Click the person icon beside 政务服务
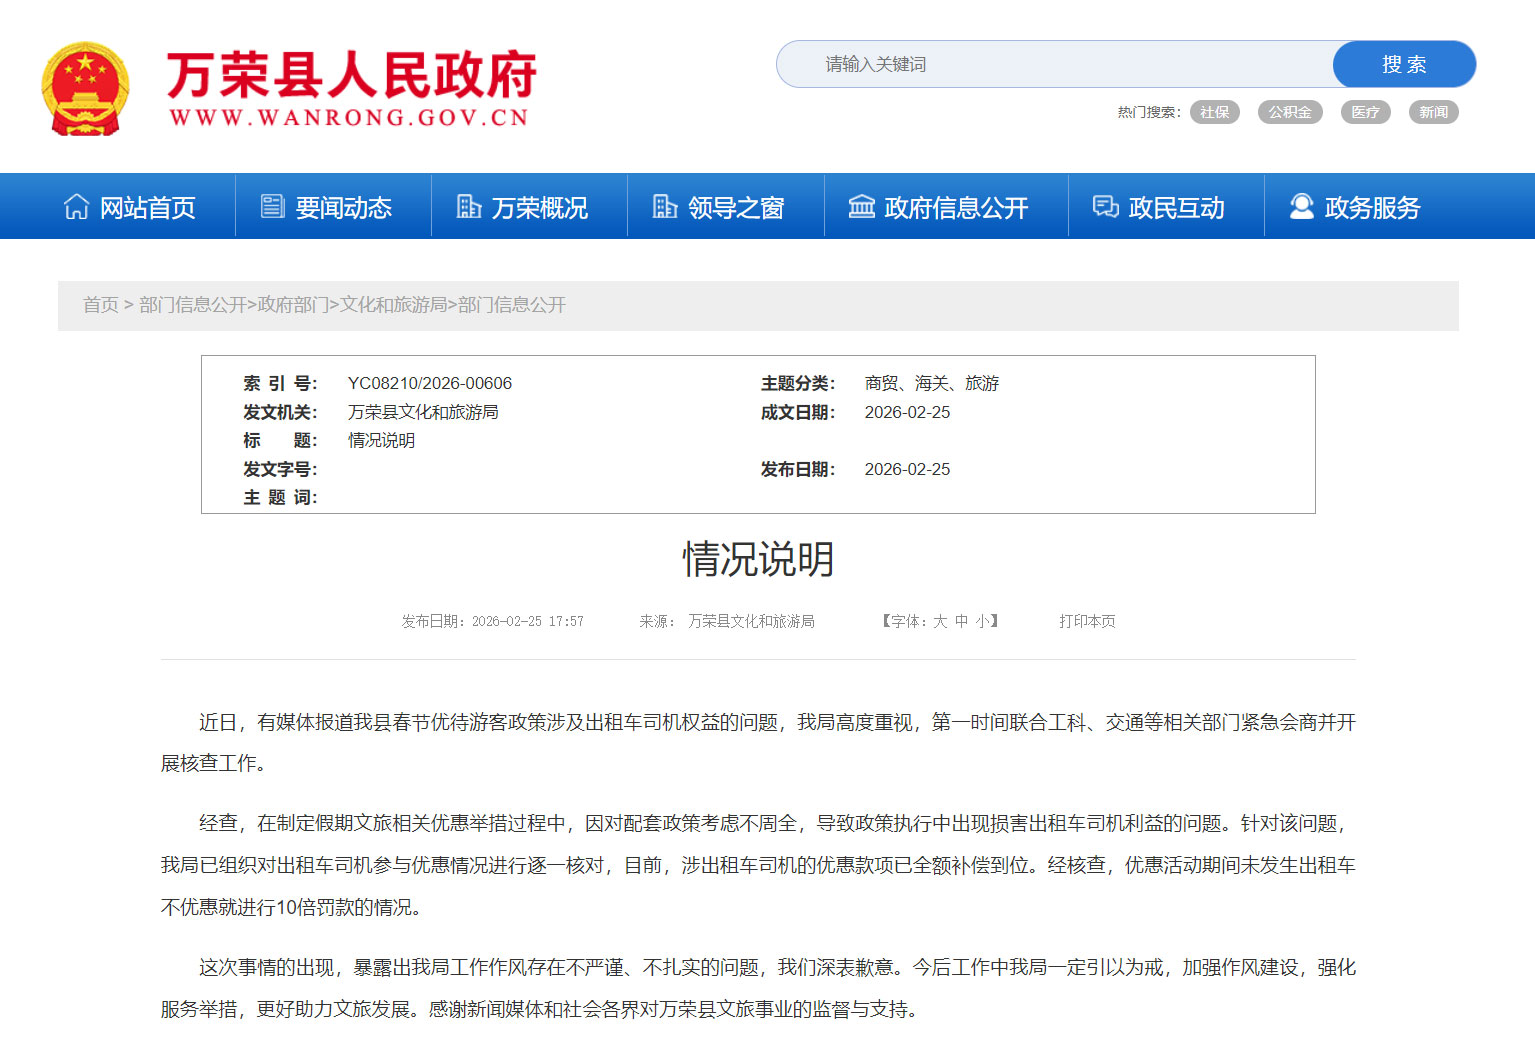Viewport: 1535px width, 1054px height. [x=1301, y=206]
